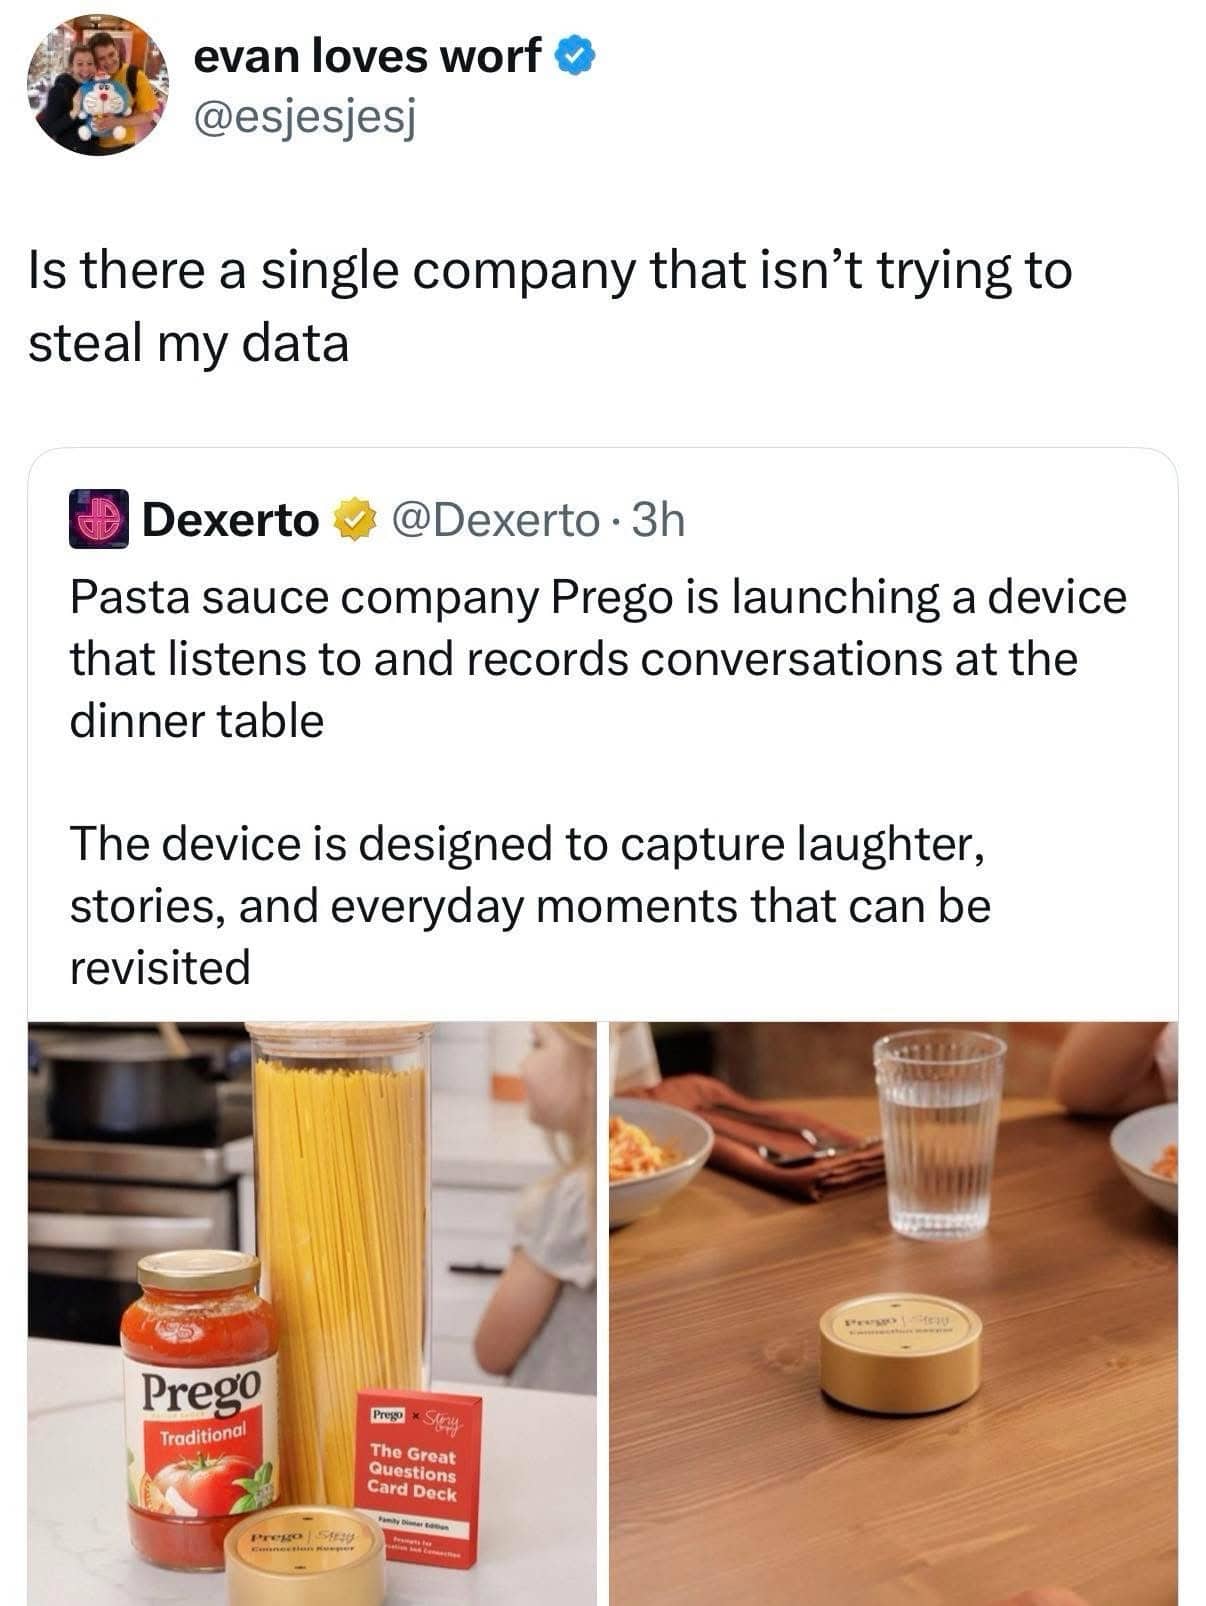This screenshot has width=1206, height=1606.
Task: Expand the left photo with the Prego jar
Action: point(312,1312)
